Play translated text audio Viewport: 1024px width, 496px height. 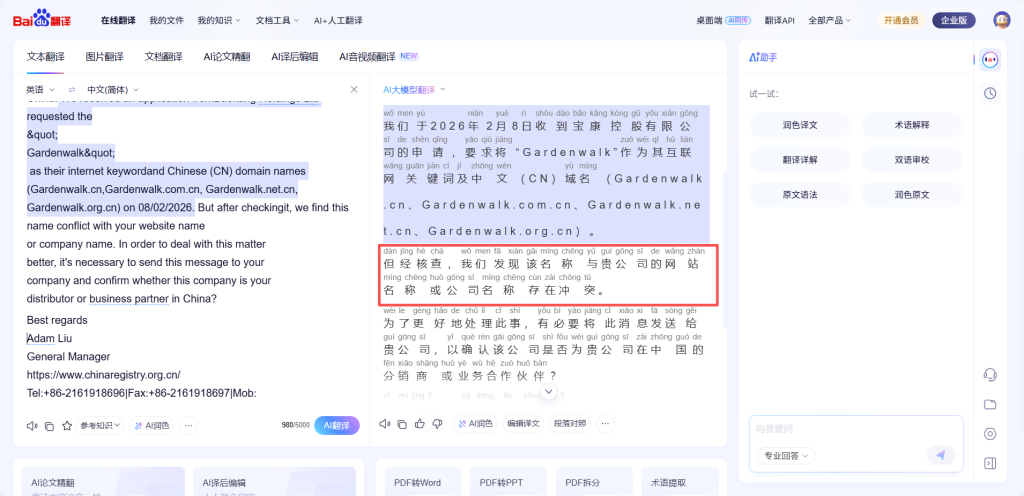pos(385,424)
